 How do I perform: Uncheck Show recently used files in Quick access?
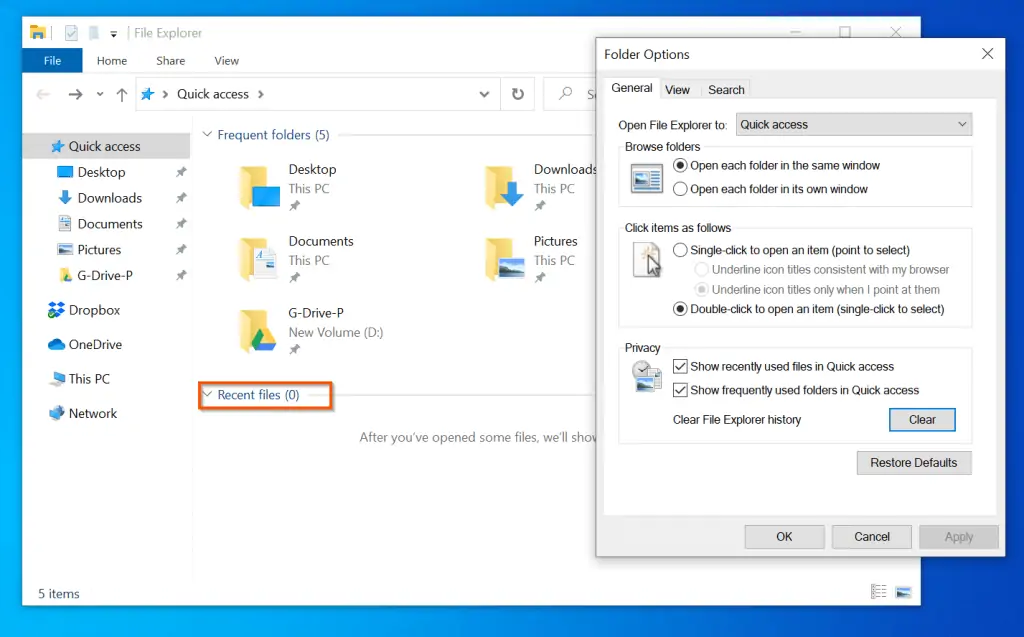click(x=682, y=367)
